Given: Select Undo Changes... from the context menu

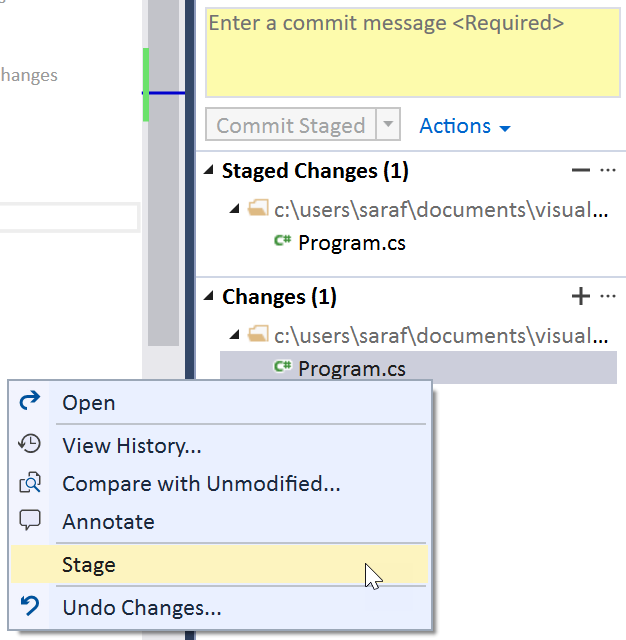Looking at the screenshot, I should point(141,607).
